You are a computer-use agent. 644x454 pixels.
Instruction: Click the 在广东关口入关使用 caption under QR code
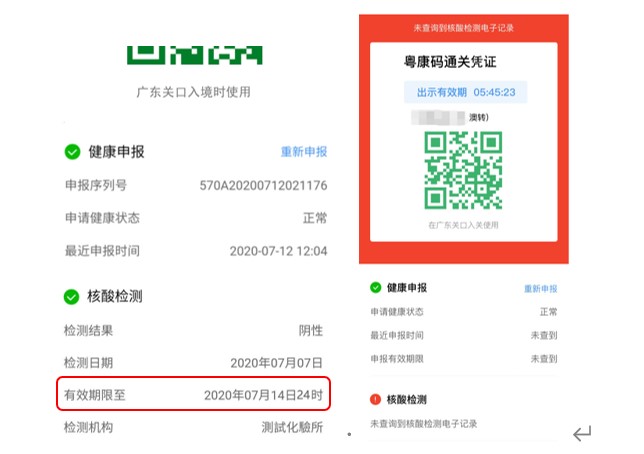tap(463, 225)
